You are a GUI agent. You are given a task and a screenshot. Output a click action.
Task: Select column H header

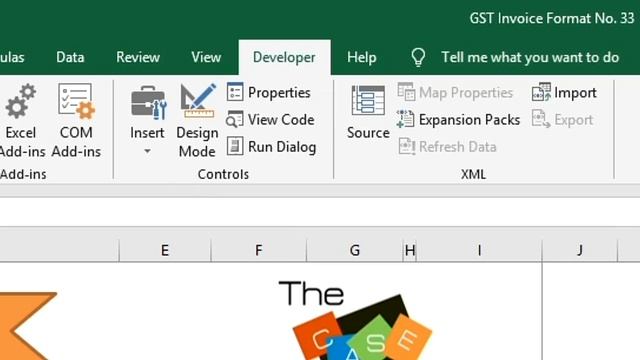410,250
